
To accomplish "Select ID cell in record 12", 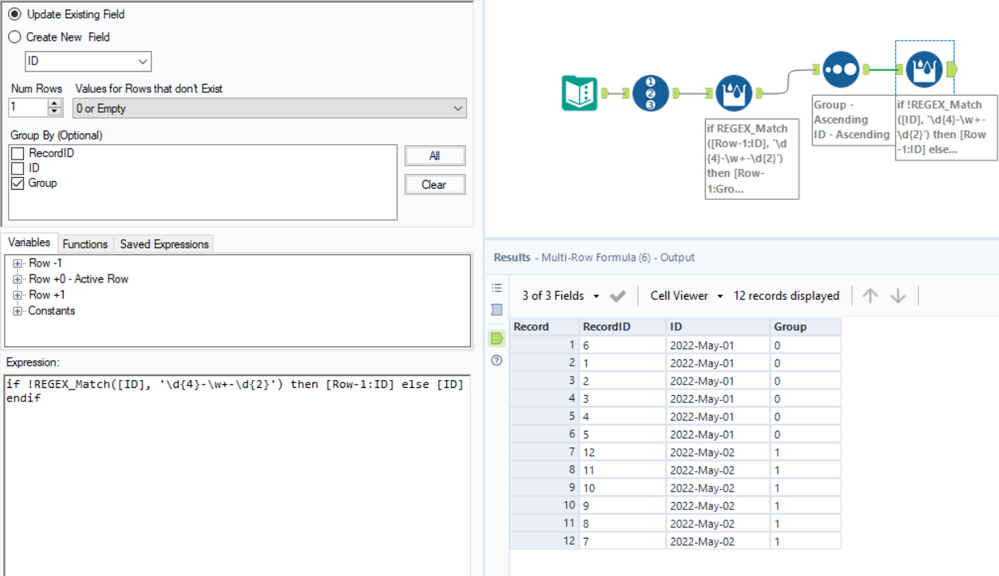I will (x=717, y=542).
